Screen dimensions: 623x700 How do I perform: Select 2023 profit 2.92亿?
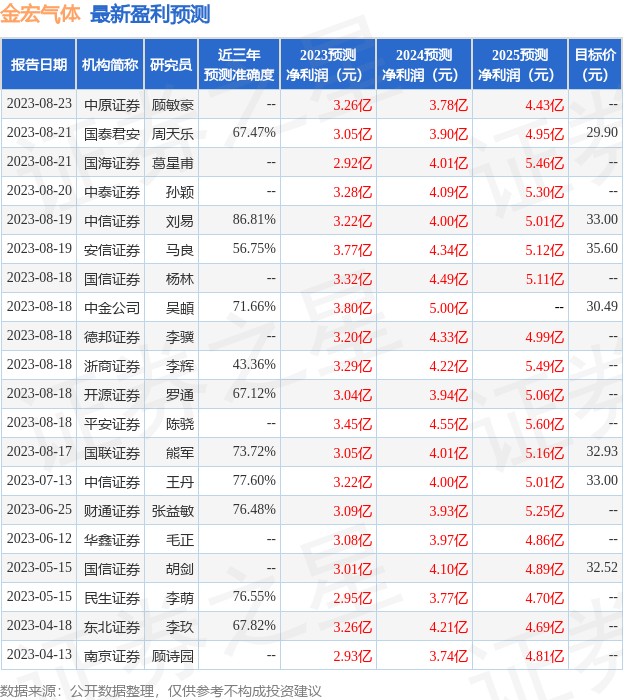[x=353, y=163]
